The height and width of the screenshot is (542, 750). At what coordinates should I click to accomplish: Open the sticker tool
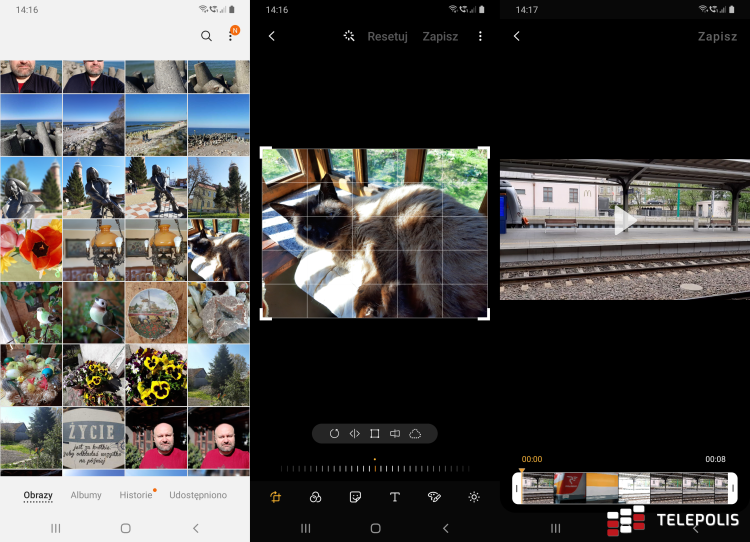355,497
